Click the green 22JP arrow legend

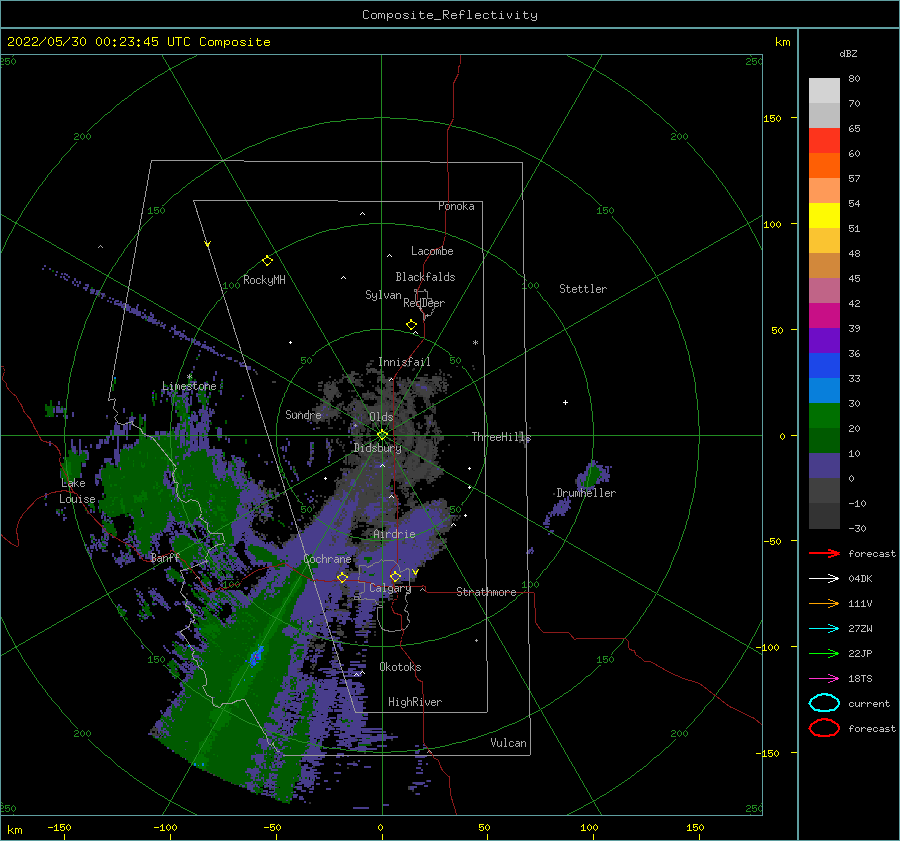(824, 653)
